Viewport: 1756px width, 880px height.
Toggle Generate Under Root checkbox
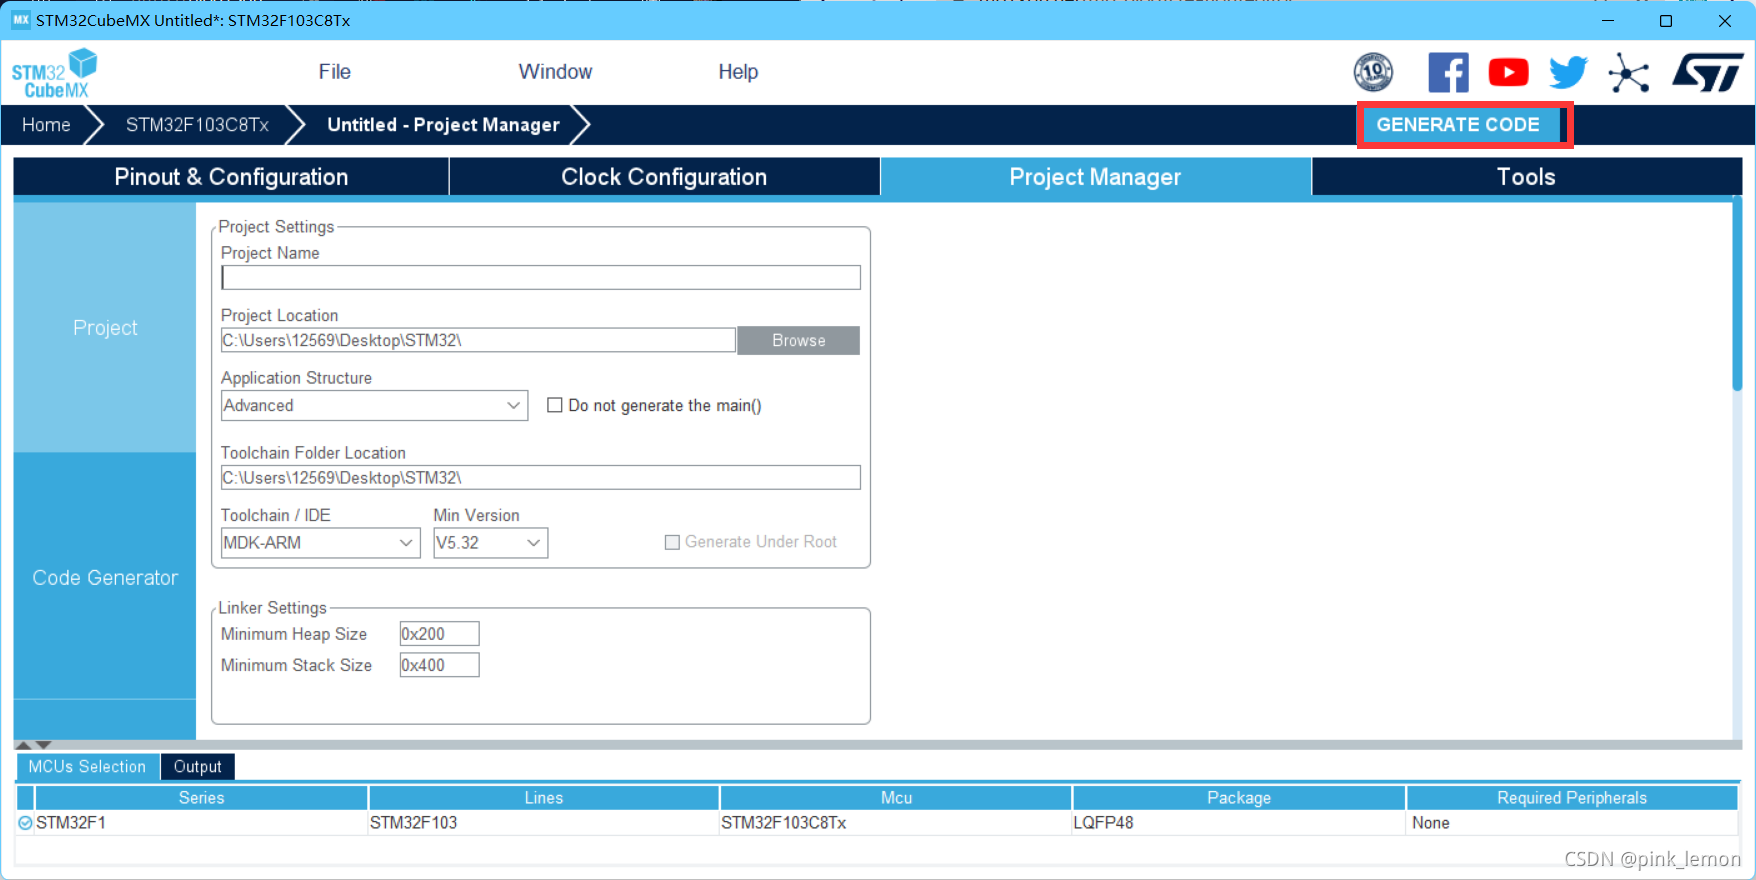coord(672,542)
